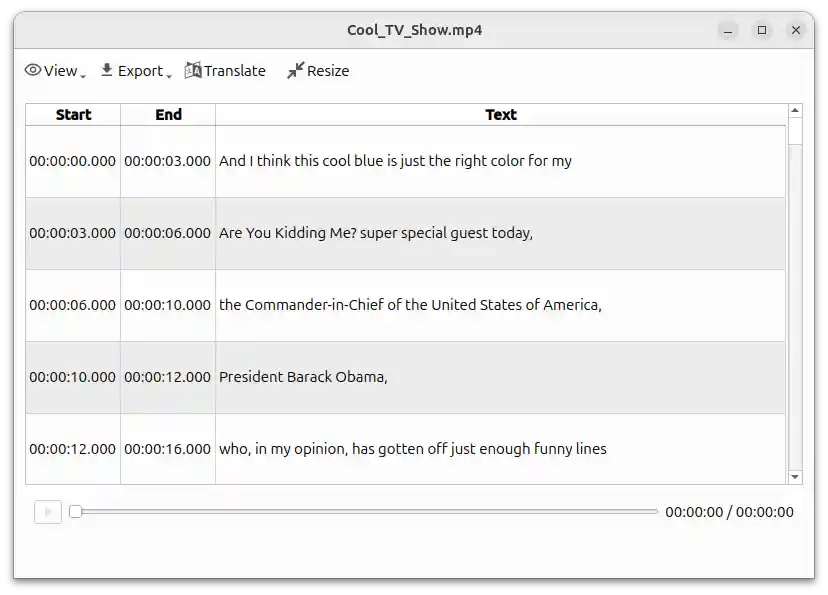This screenshot has height=595, width=828.
Task: Click the Text column header
Action: (500, 114)
